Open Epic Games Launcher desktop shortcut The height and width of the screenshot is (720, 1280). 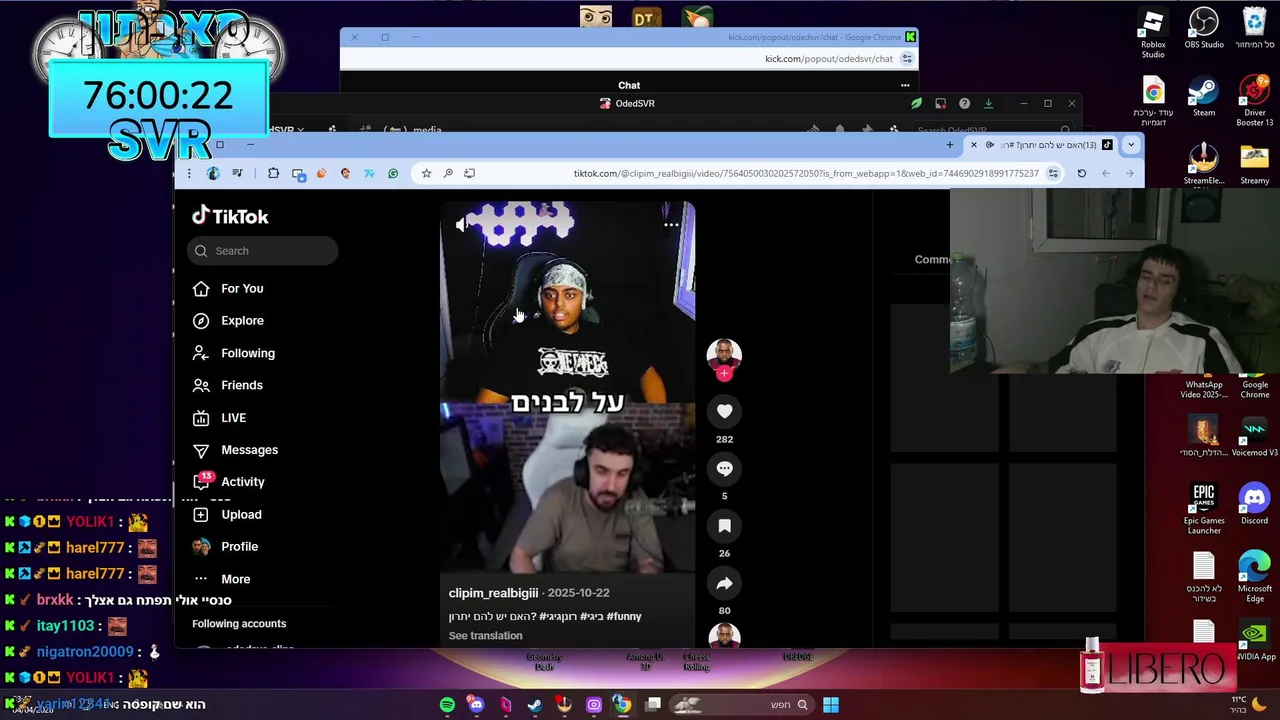coord(1204,509)
